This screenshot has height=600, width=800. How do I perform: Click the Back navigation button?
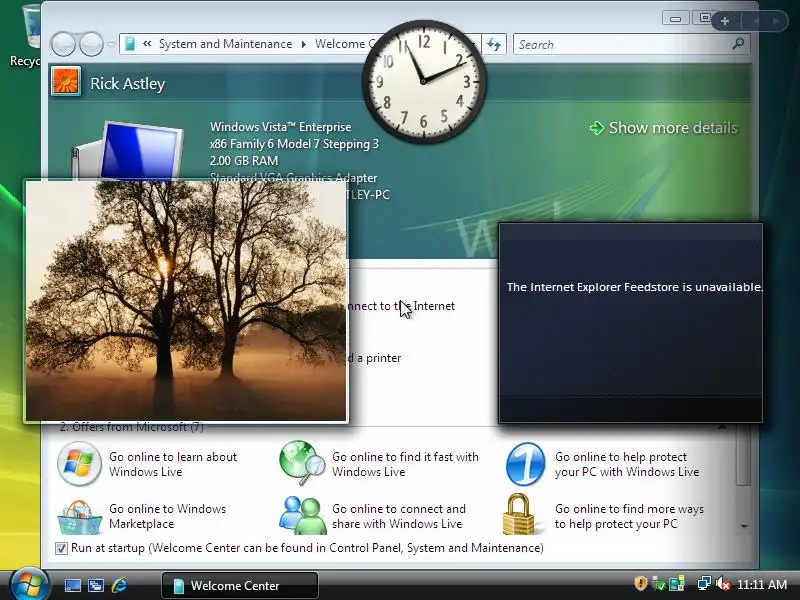(x=63, y=44)
